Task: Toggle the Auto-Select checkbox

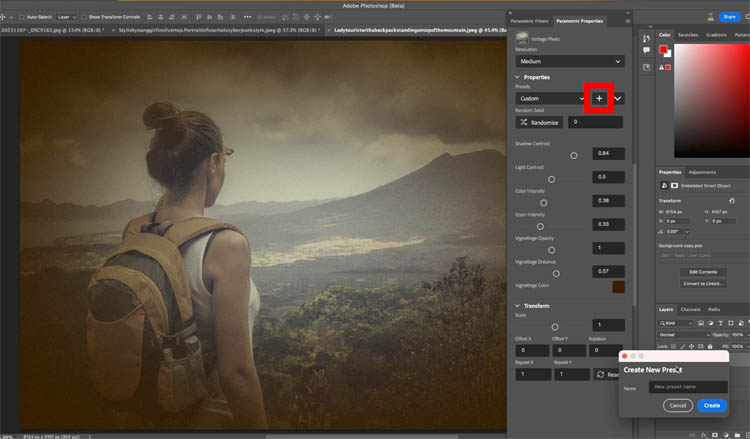Action: (x=22, y=17)
